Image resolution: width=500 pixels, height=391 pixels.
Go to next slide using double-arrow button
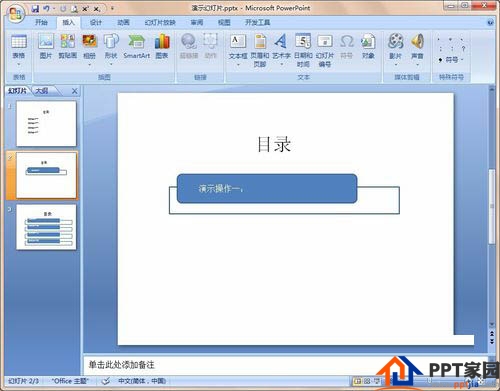click(x=492, y=341)
